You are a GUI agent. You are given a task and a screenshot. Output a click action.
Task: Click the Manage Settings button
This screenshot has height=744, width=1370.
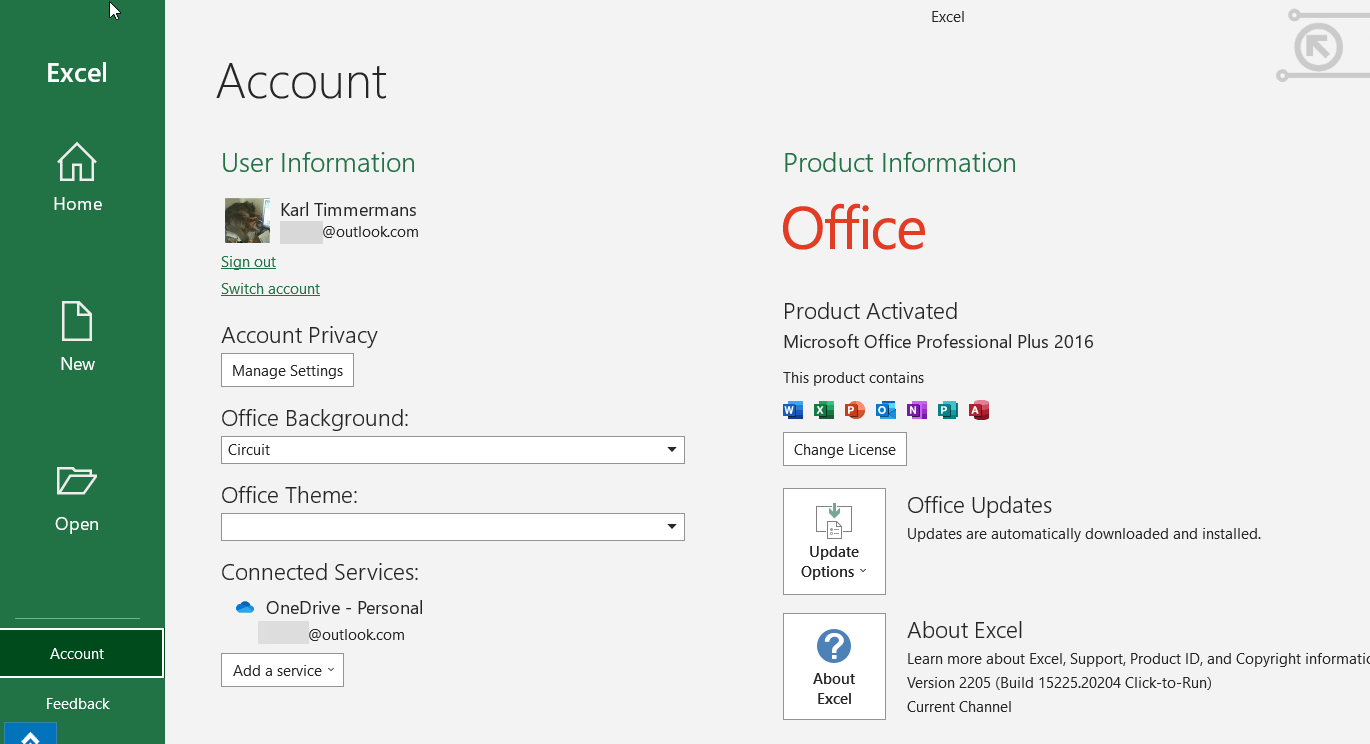point(287,370)
